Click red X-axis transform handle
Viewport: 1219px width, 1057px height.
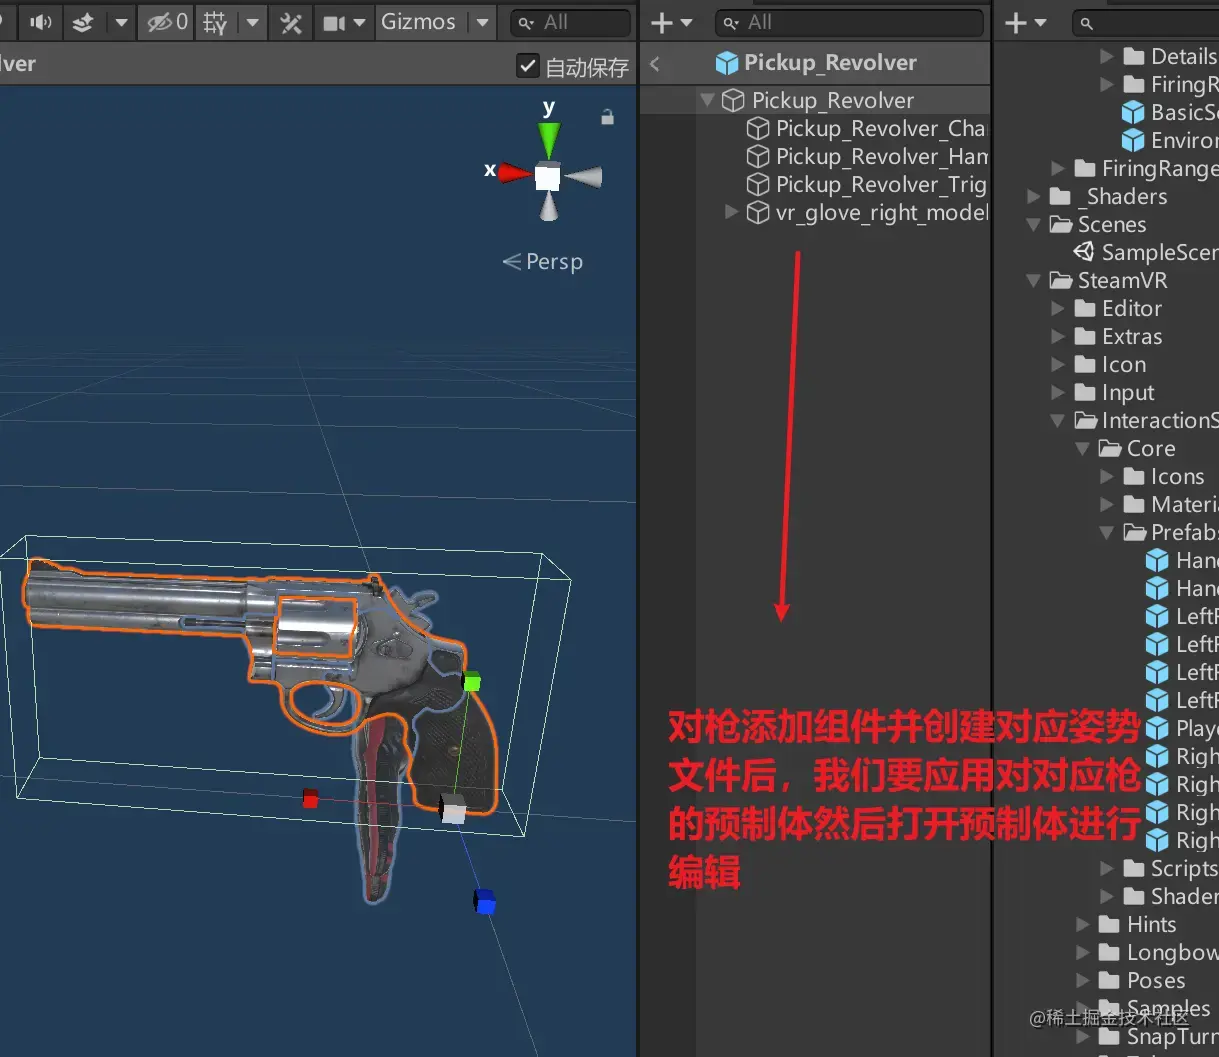coord(310,798)
